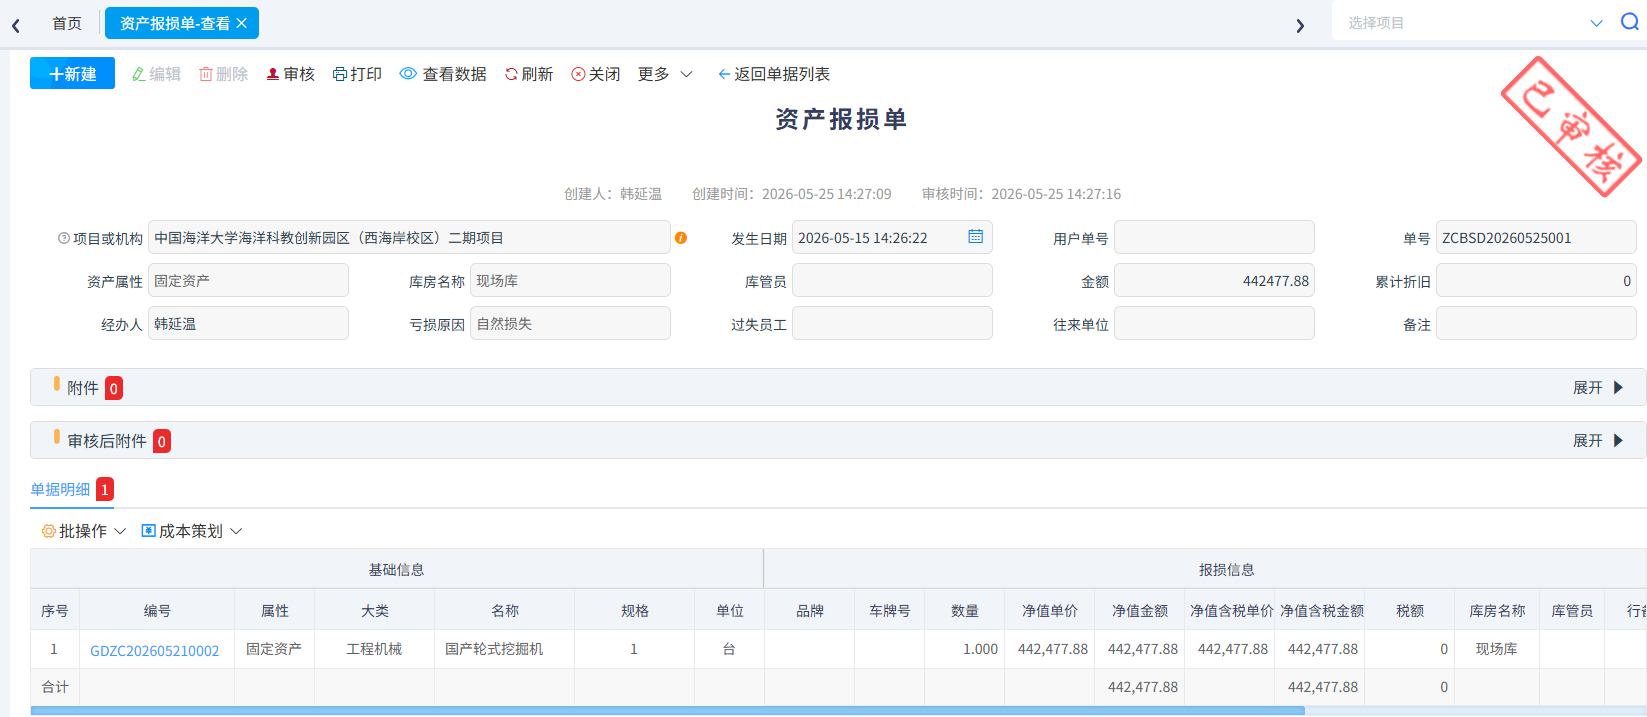Open the 选择项目 dropdown

(x=1474, y=23)
